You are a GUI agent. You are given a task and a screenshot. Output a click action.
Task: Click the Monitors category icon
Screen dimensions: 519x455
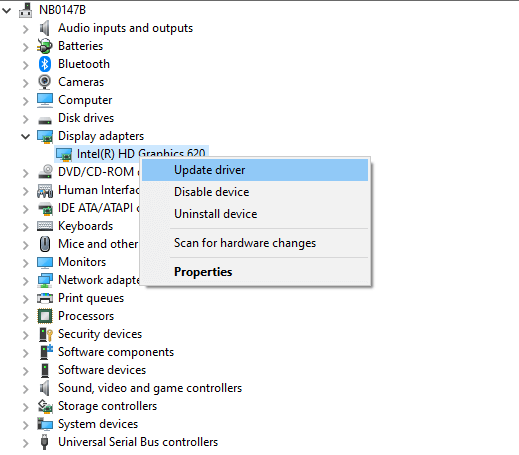click(45, 262)
